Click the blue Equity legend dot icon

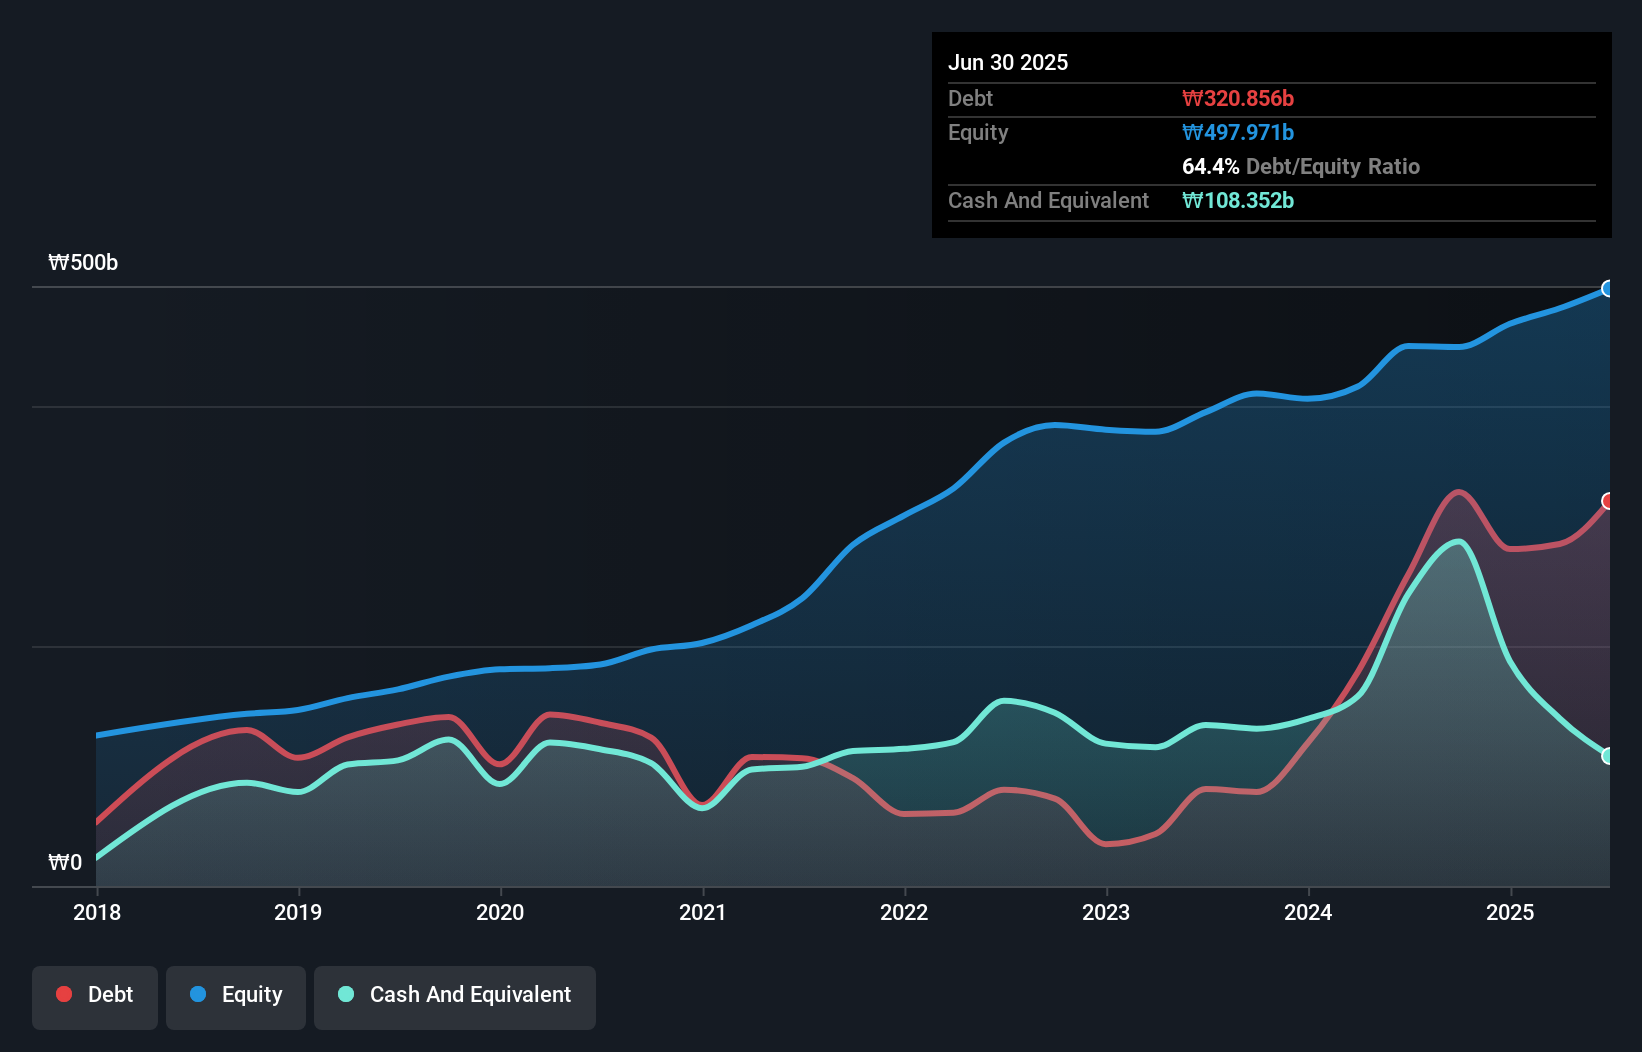click(199, 994)
